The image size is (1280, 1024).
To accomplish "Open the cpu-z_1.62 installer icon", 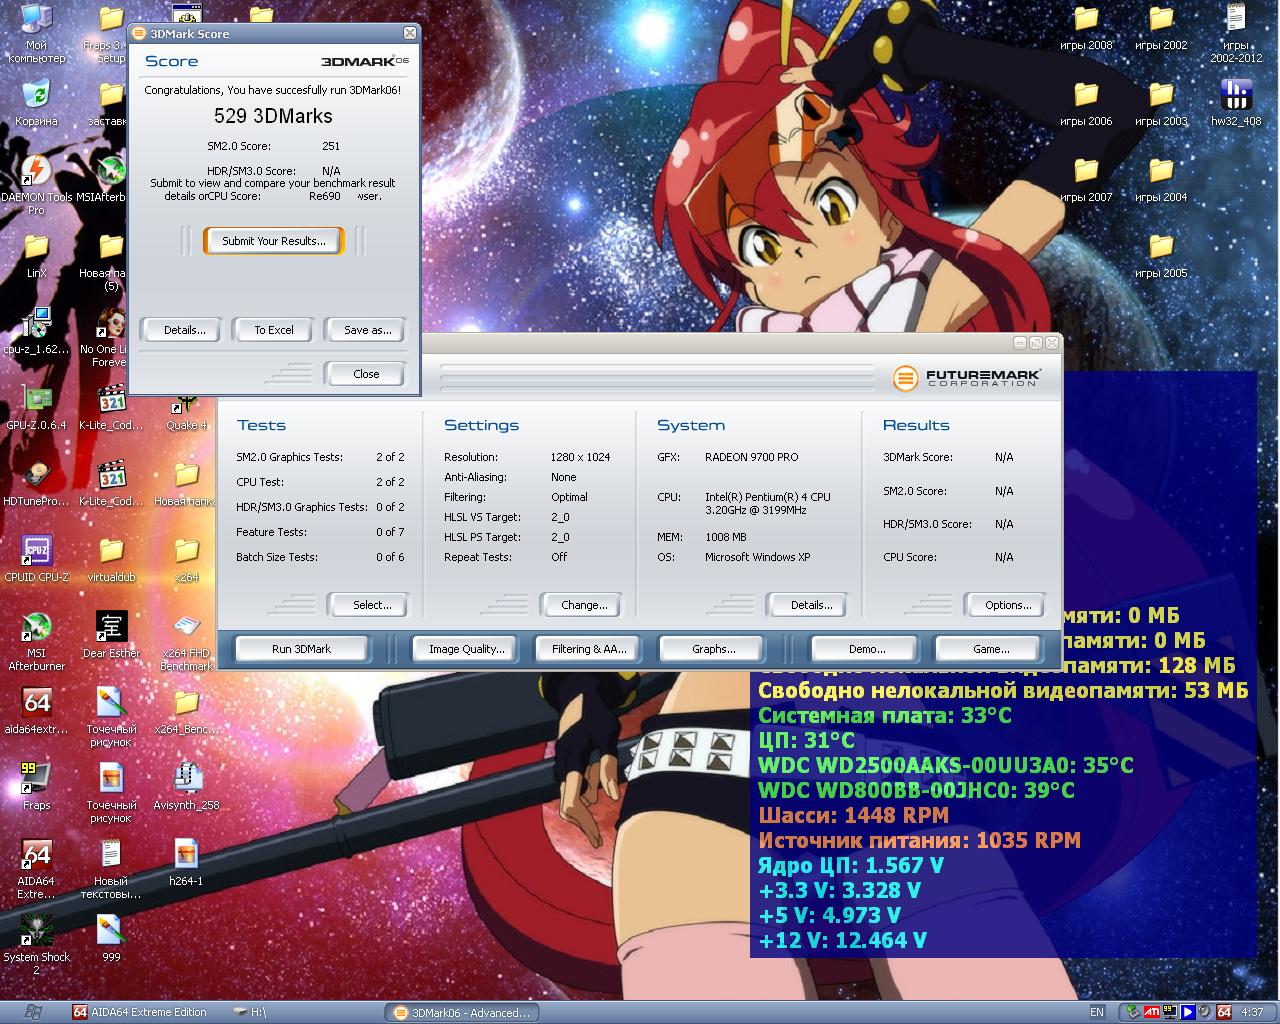I will point(37,331).
